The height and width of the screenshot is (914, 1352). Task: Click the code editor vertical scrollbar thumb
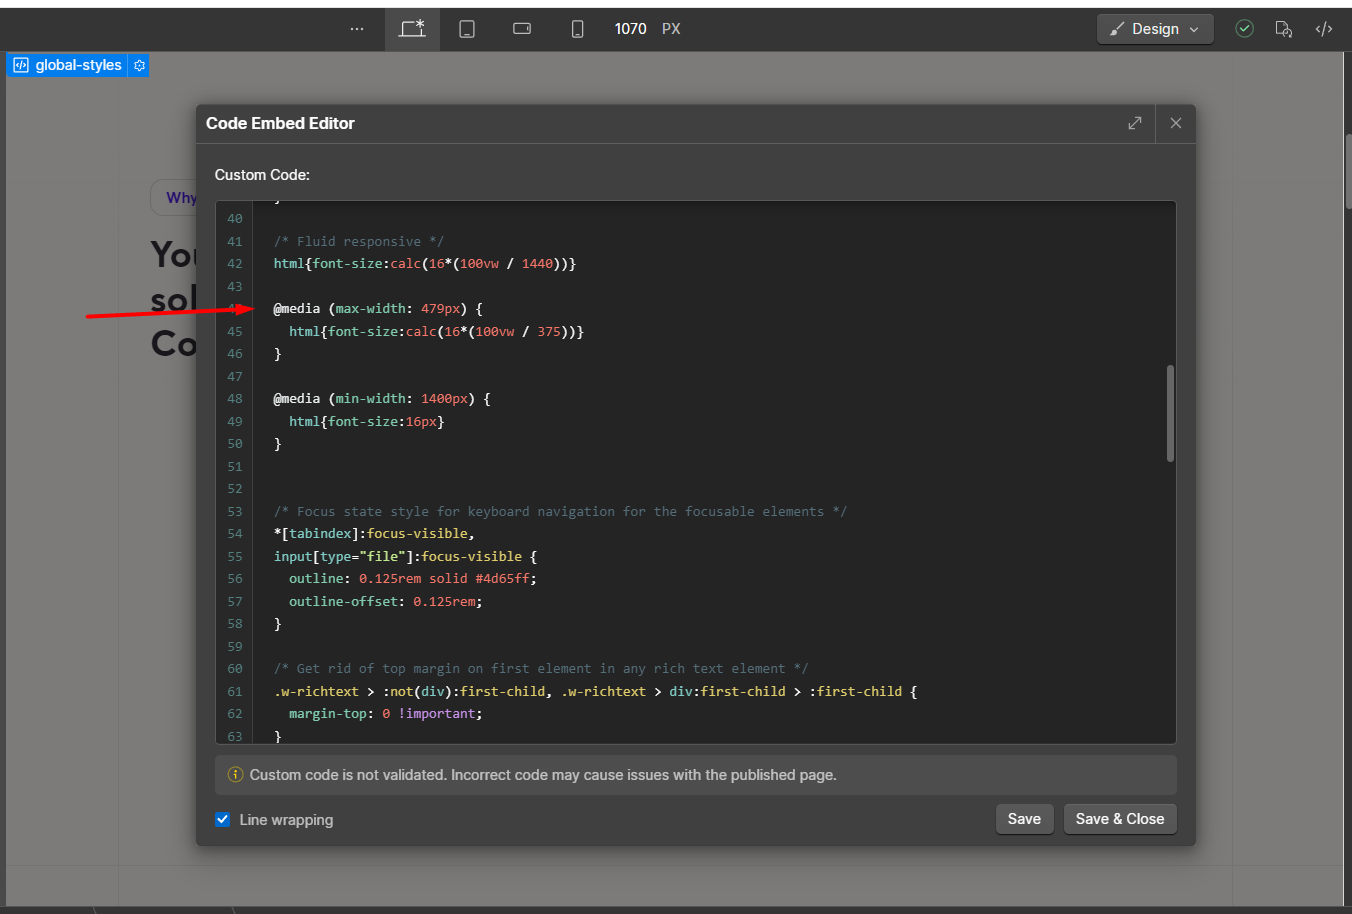click(x=1170, y=413)
